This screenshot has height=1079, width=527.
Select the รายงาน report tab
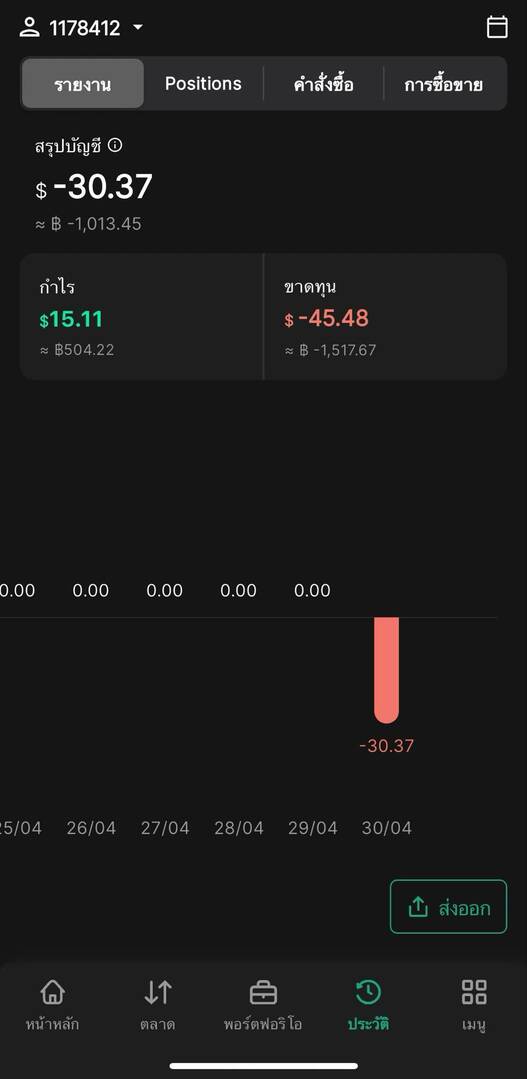click(83, 84)
